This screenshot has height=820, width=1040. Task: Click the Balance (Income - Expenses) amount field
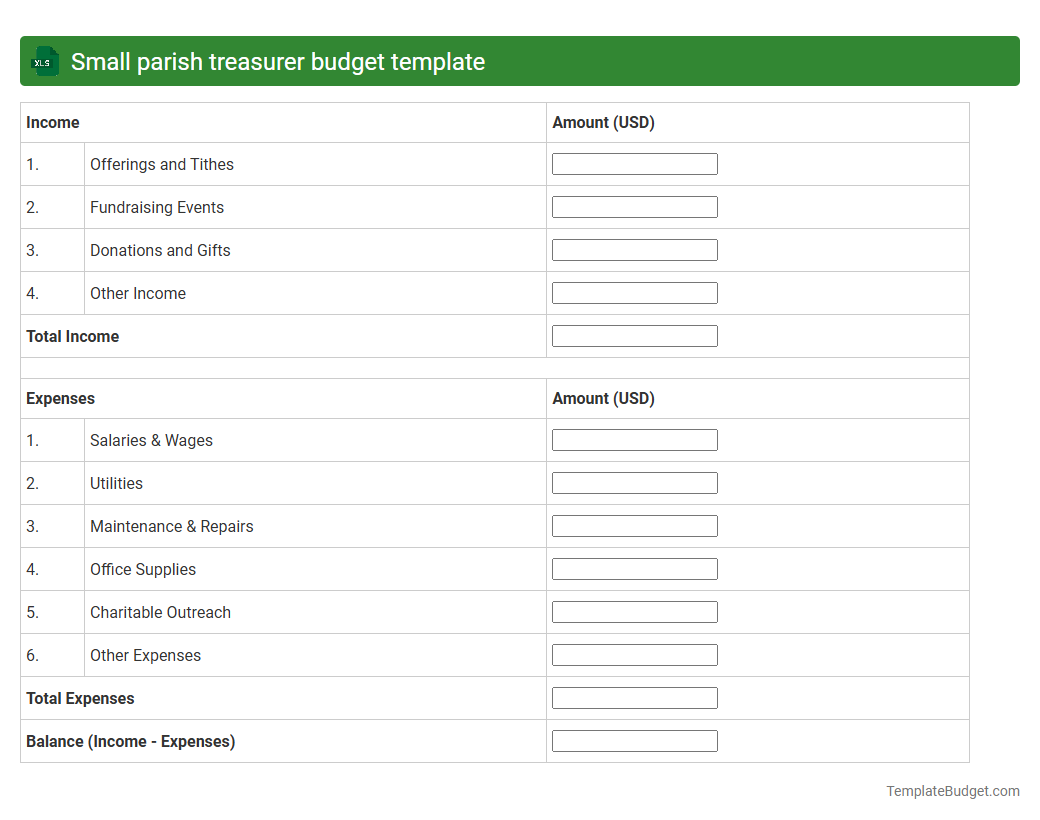tap(634, 740)
